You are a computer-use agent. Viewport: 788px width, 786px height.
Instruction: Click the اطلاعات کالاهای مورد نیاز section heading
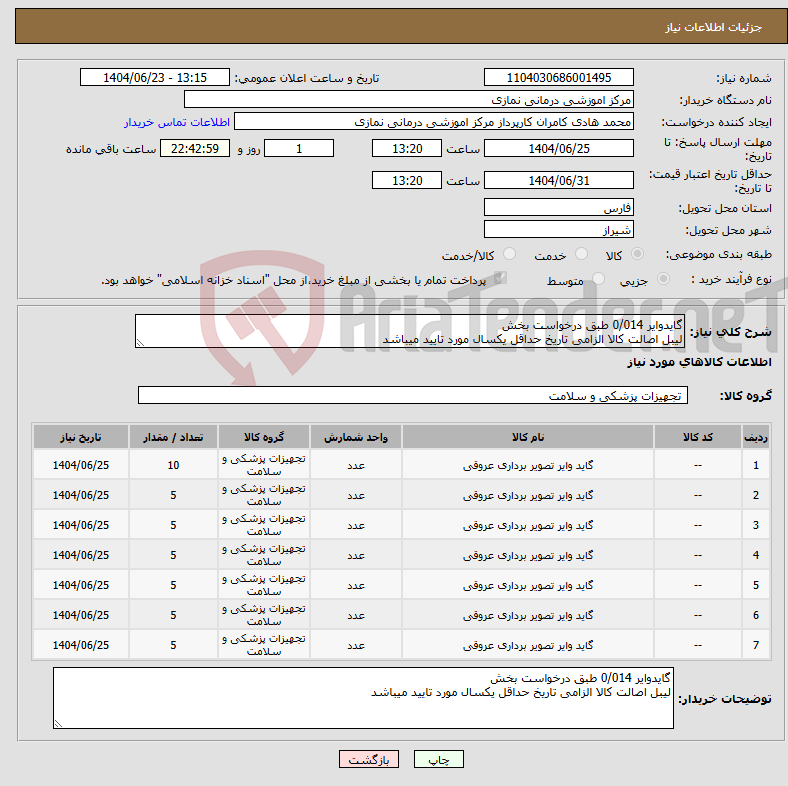[x=699, y=362]
